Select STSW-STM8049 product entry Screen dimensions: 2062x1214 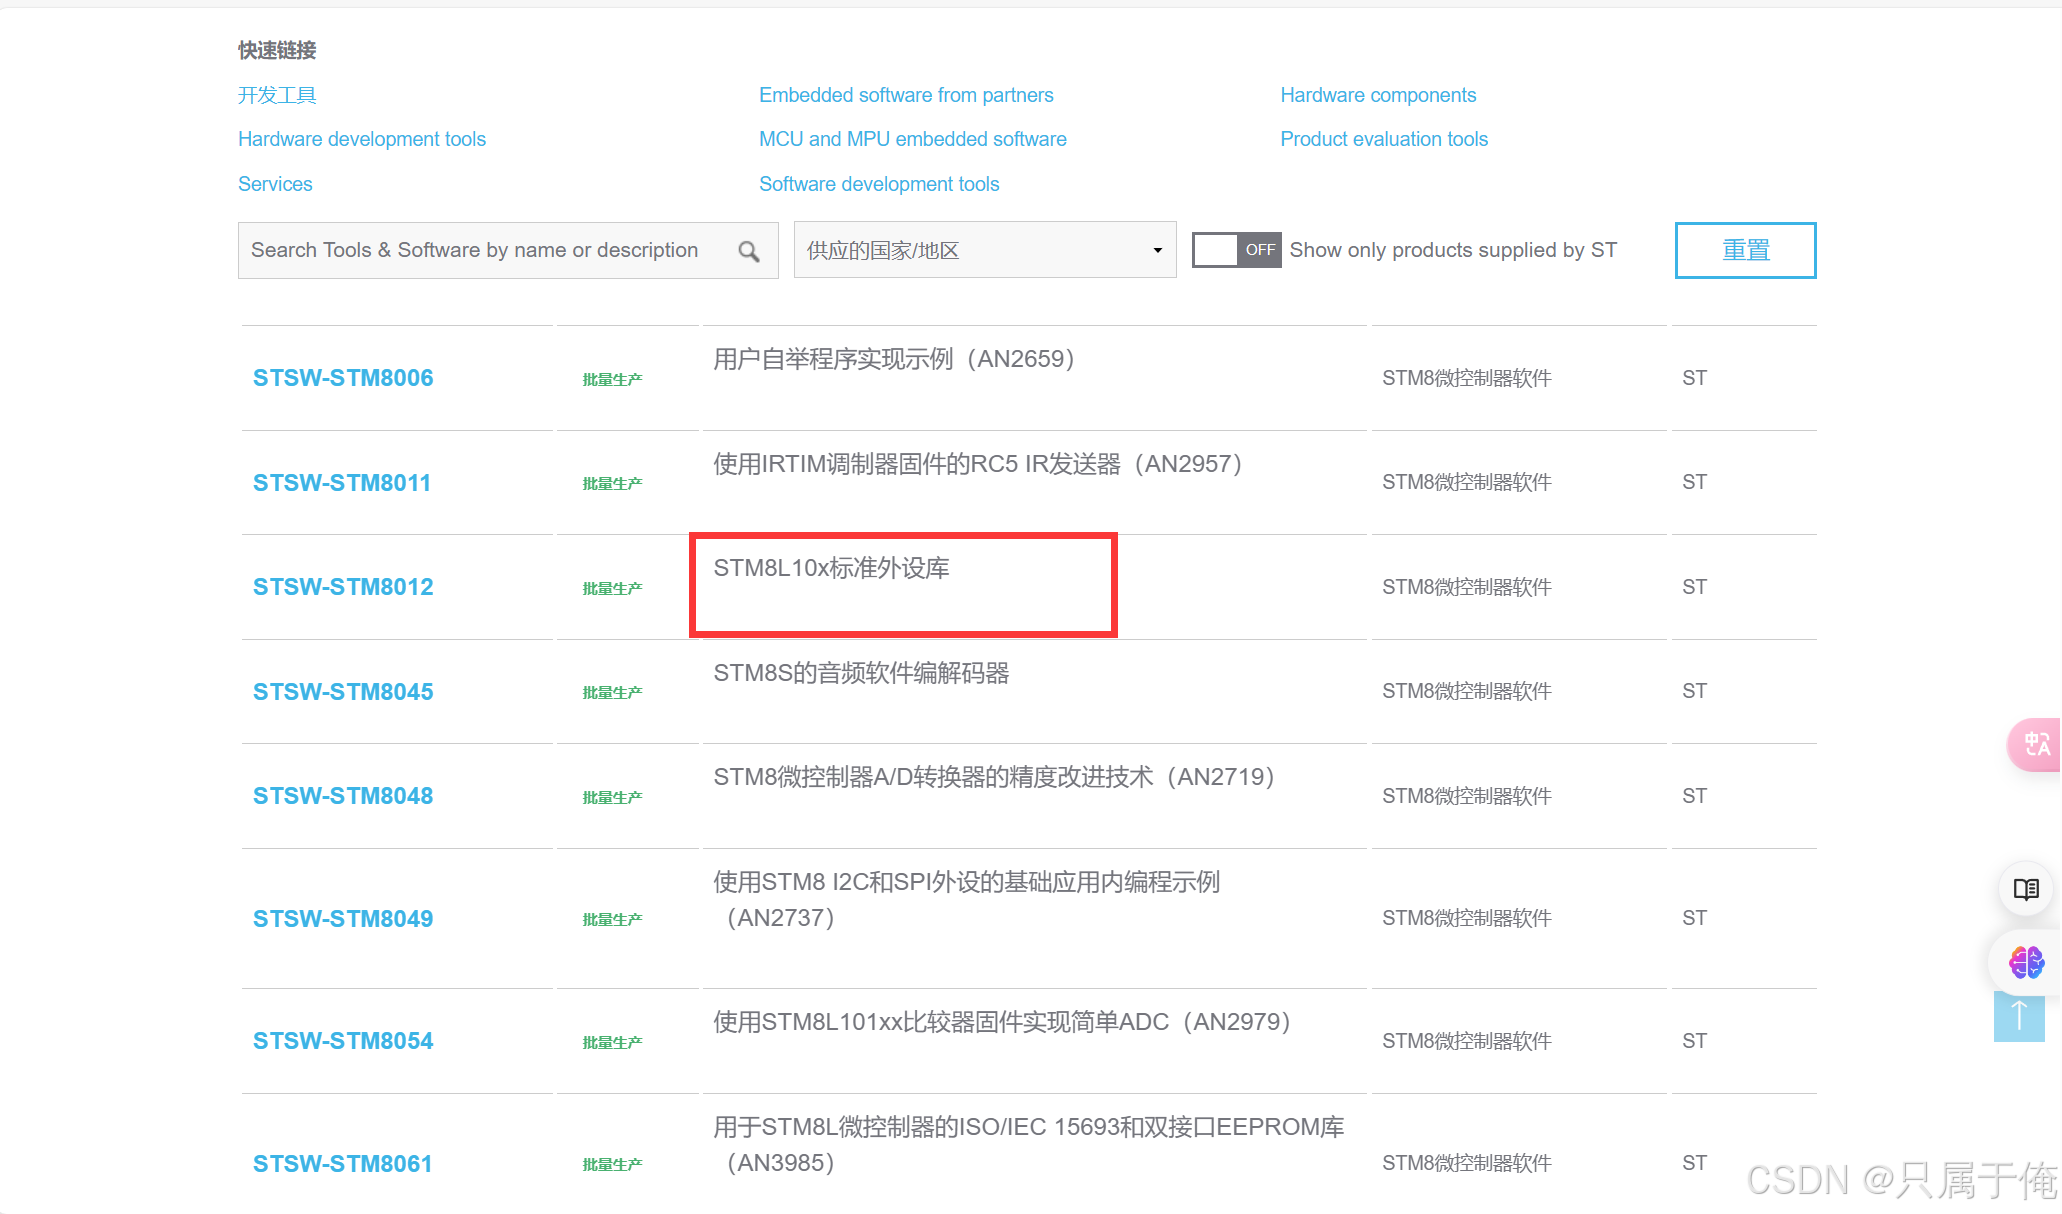click(343, 919)
